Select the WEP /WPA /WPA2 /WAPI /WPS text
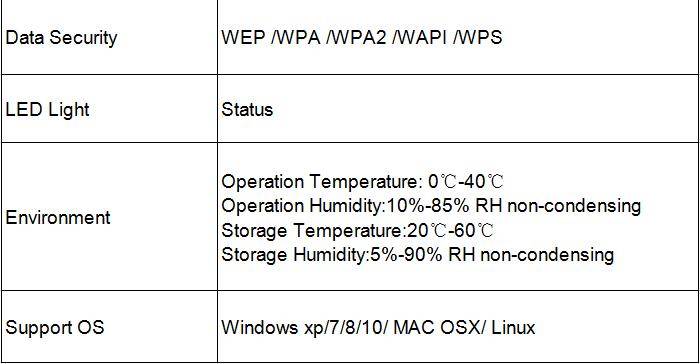The image size is (700, 364). 362,37
